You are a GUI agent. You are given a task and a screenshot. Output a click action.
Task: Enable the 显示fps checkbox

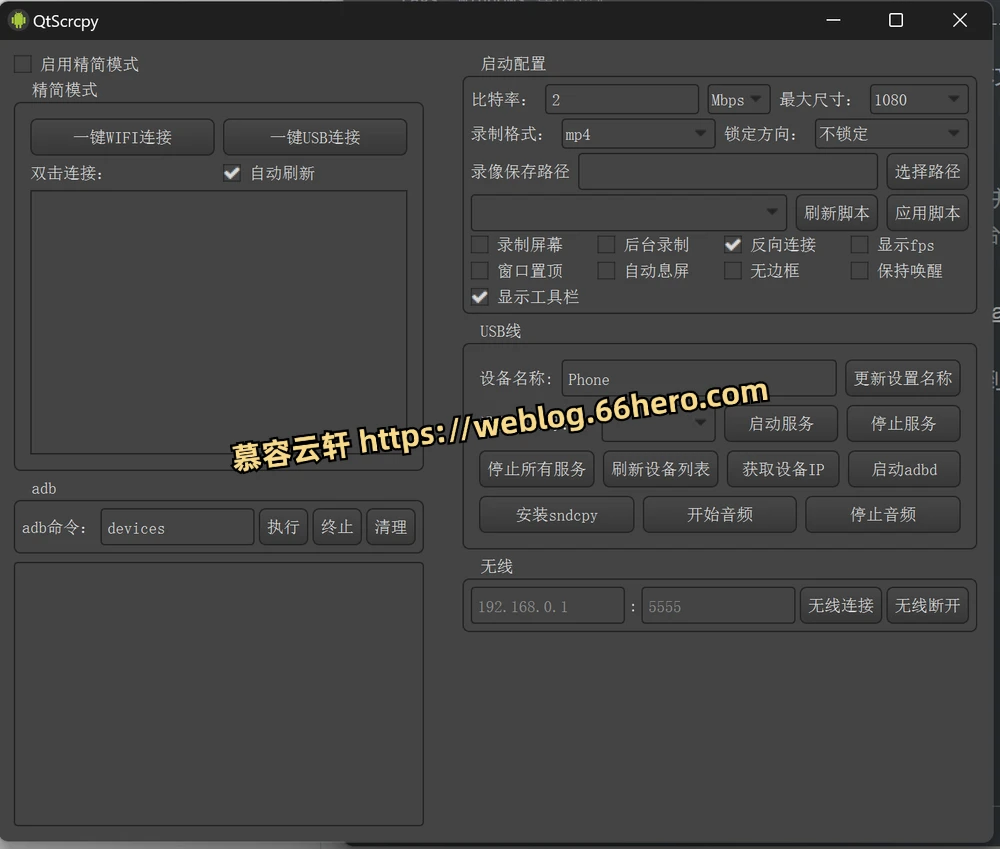[x=859, y=245]
